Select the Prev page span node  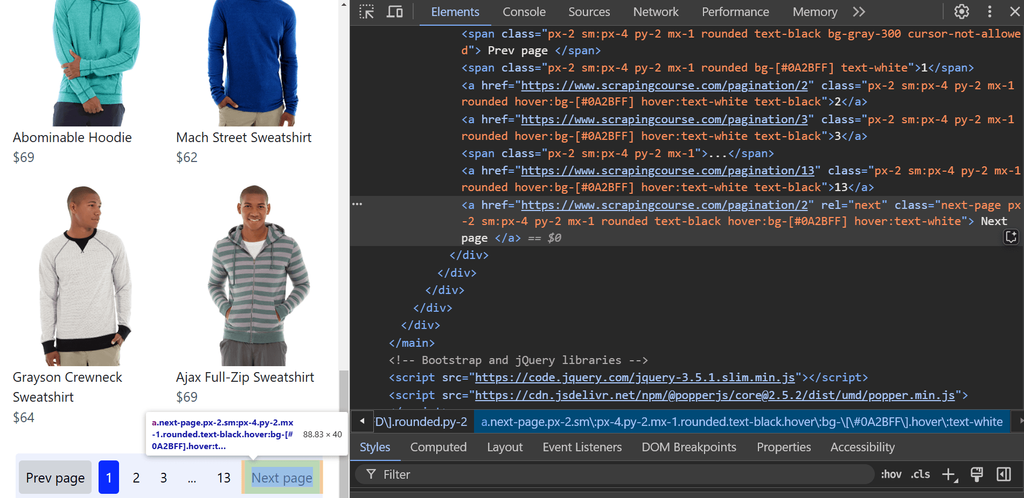point(741,42)
